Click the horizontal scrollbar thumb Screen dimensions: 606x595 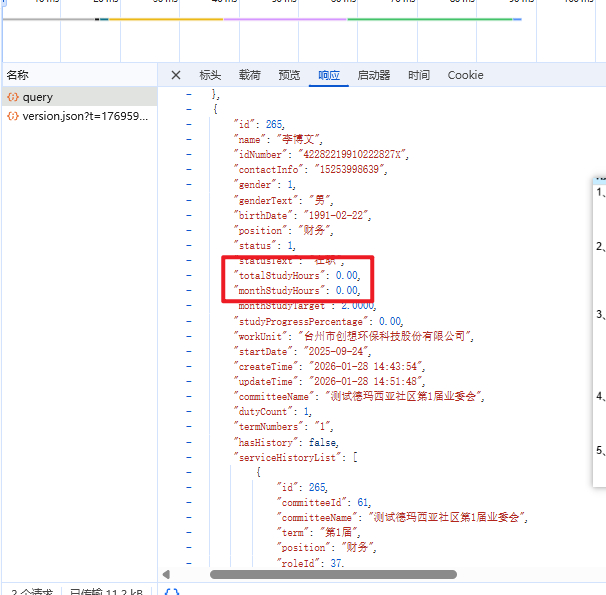[x=333, y=575]
